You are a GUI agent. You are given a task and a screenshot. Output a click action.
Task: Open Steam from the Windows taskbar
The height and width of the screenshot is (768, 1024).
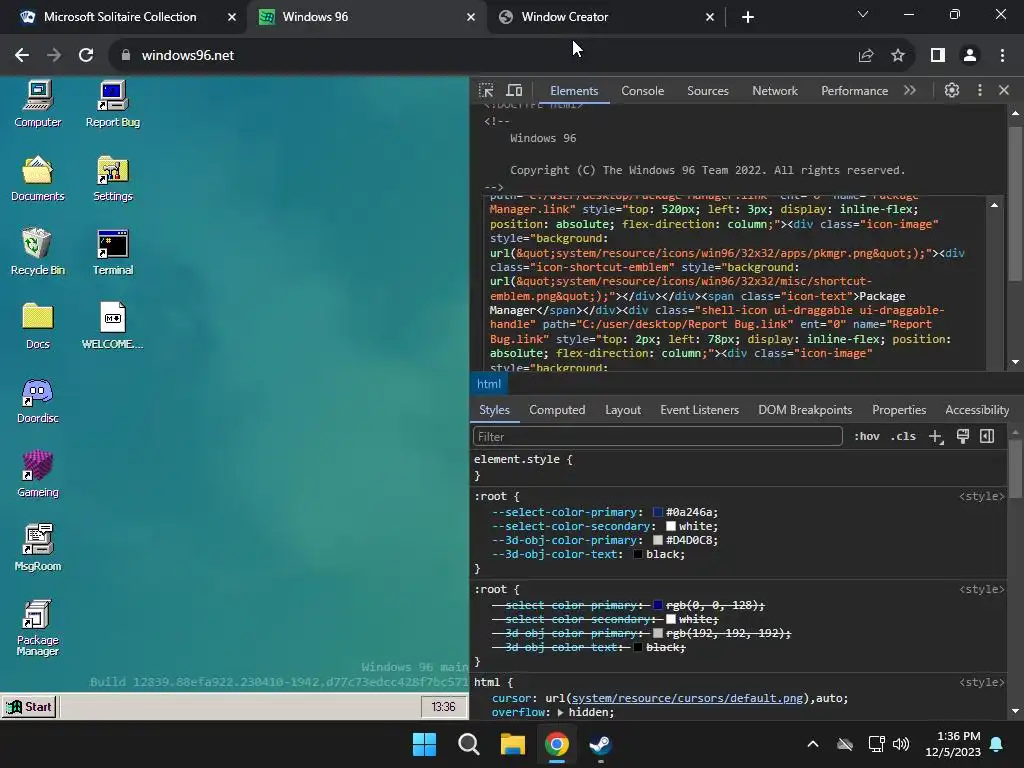[x=600, y=744]
